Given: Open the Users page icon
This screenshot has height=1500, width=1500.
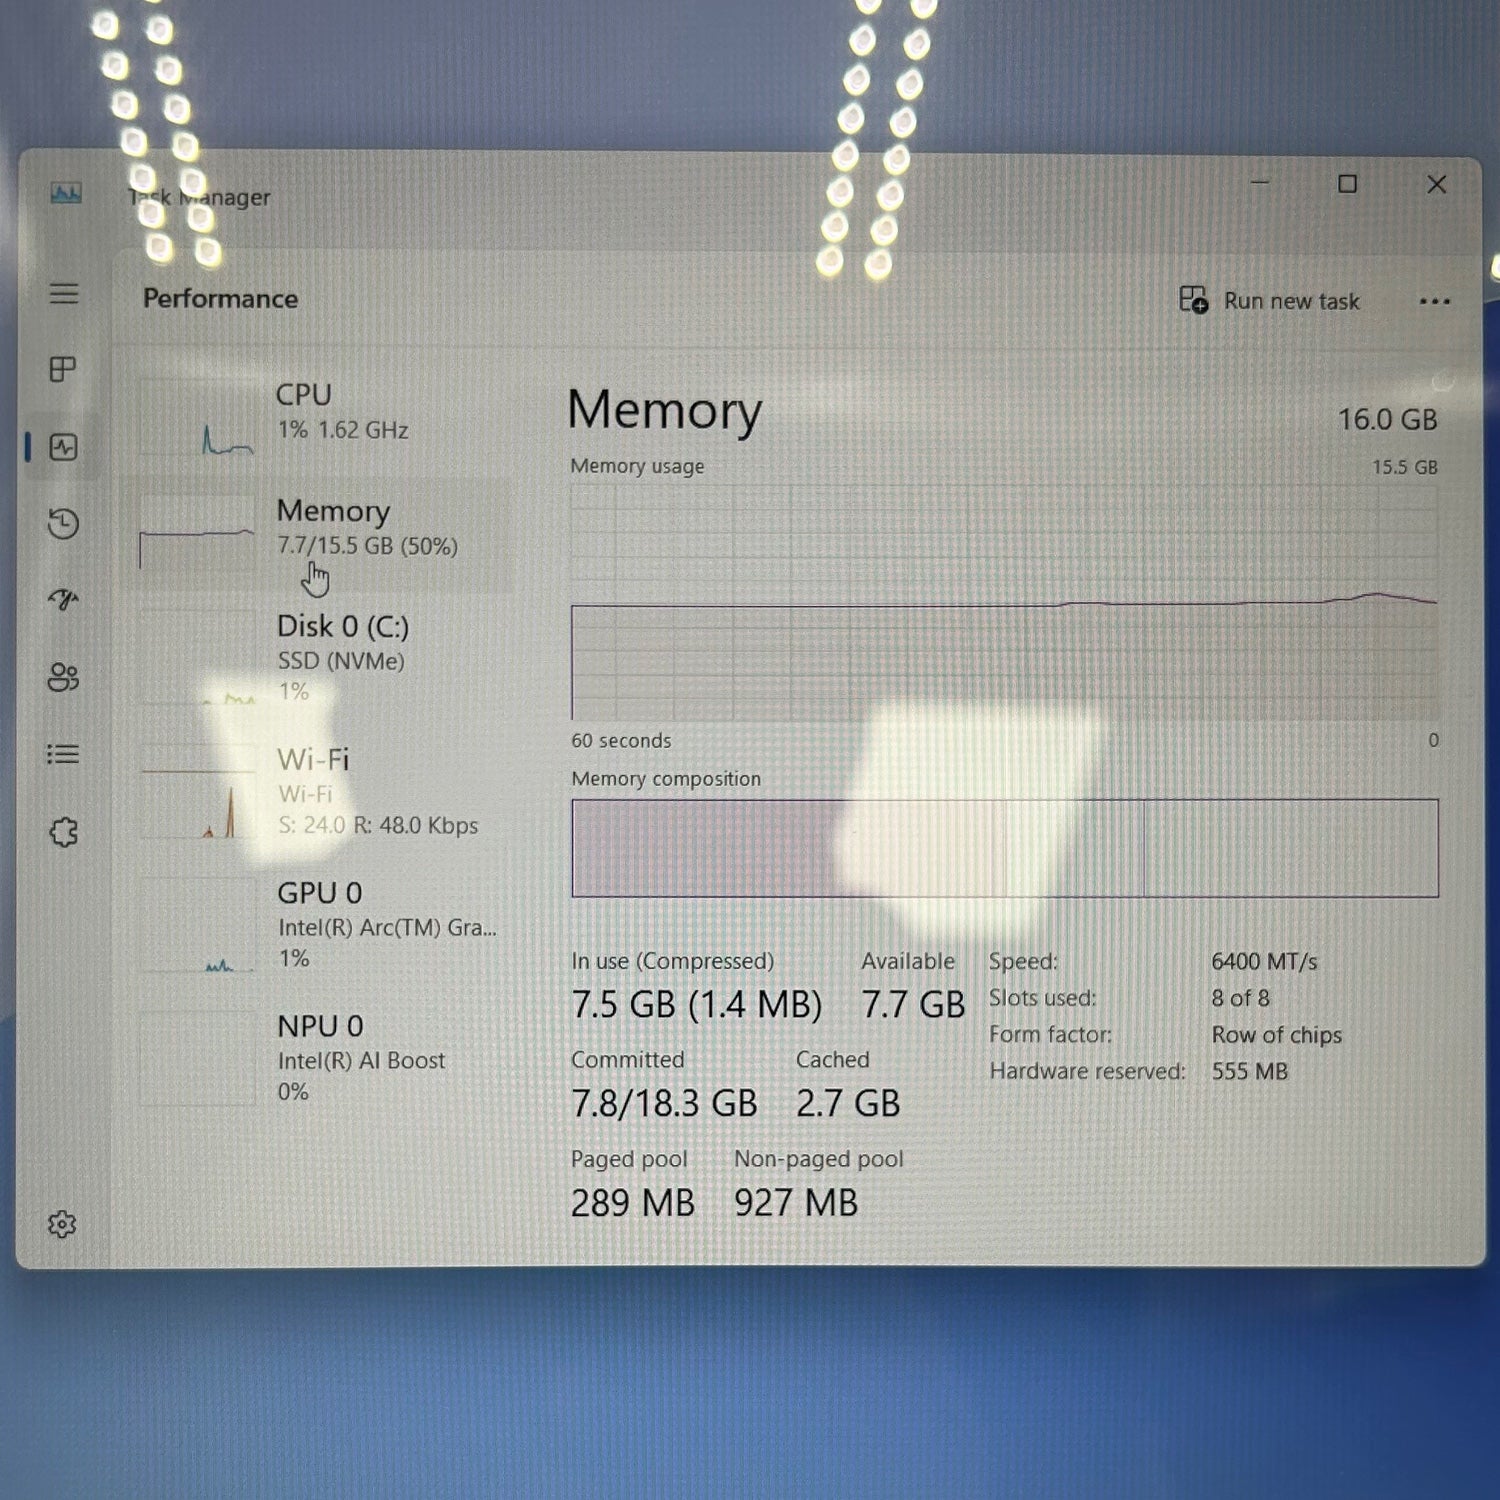Looking at the screenshot, I should pos(63,677).
